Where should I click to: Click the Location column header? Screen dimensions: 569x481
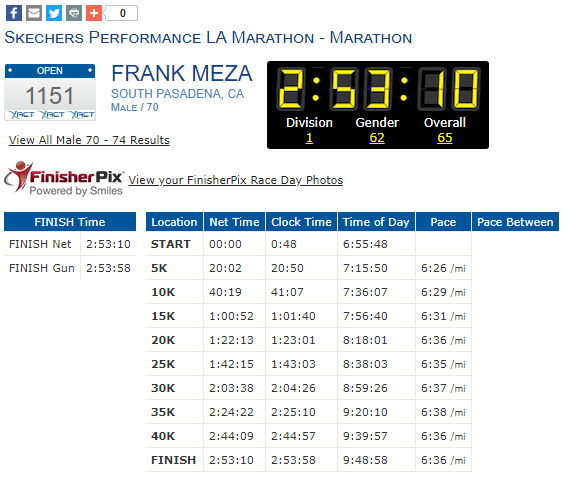pos(174,222)
